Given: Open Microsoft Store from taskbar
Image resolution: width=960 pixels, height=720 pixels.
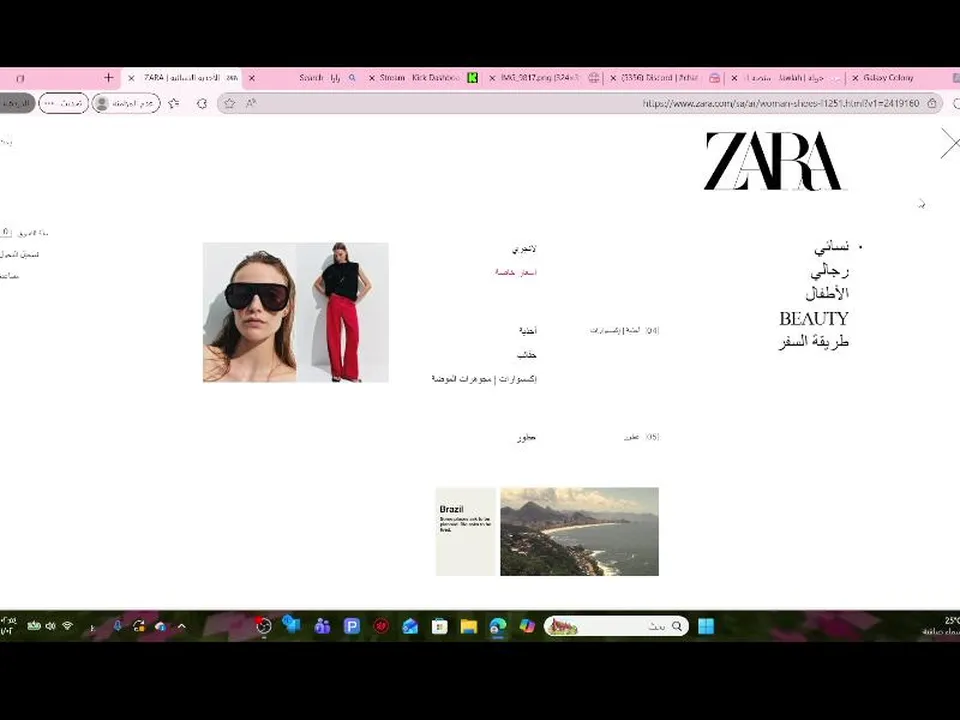Looking at the screenshot, I should (440, 626).
